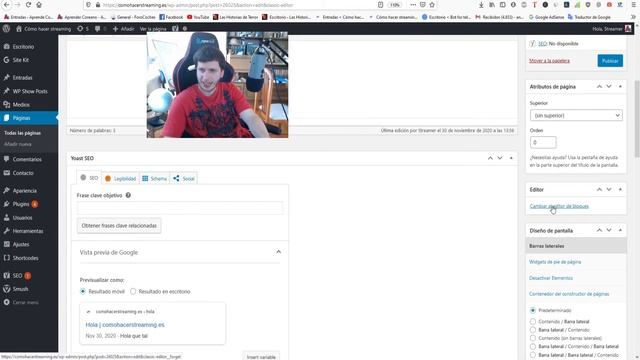The image size is (640, 360).
Task: Open Desactivar Elementos tab
Action: click(551, 278)
